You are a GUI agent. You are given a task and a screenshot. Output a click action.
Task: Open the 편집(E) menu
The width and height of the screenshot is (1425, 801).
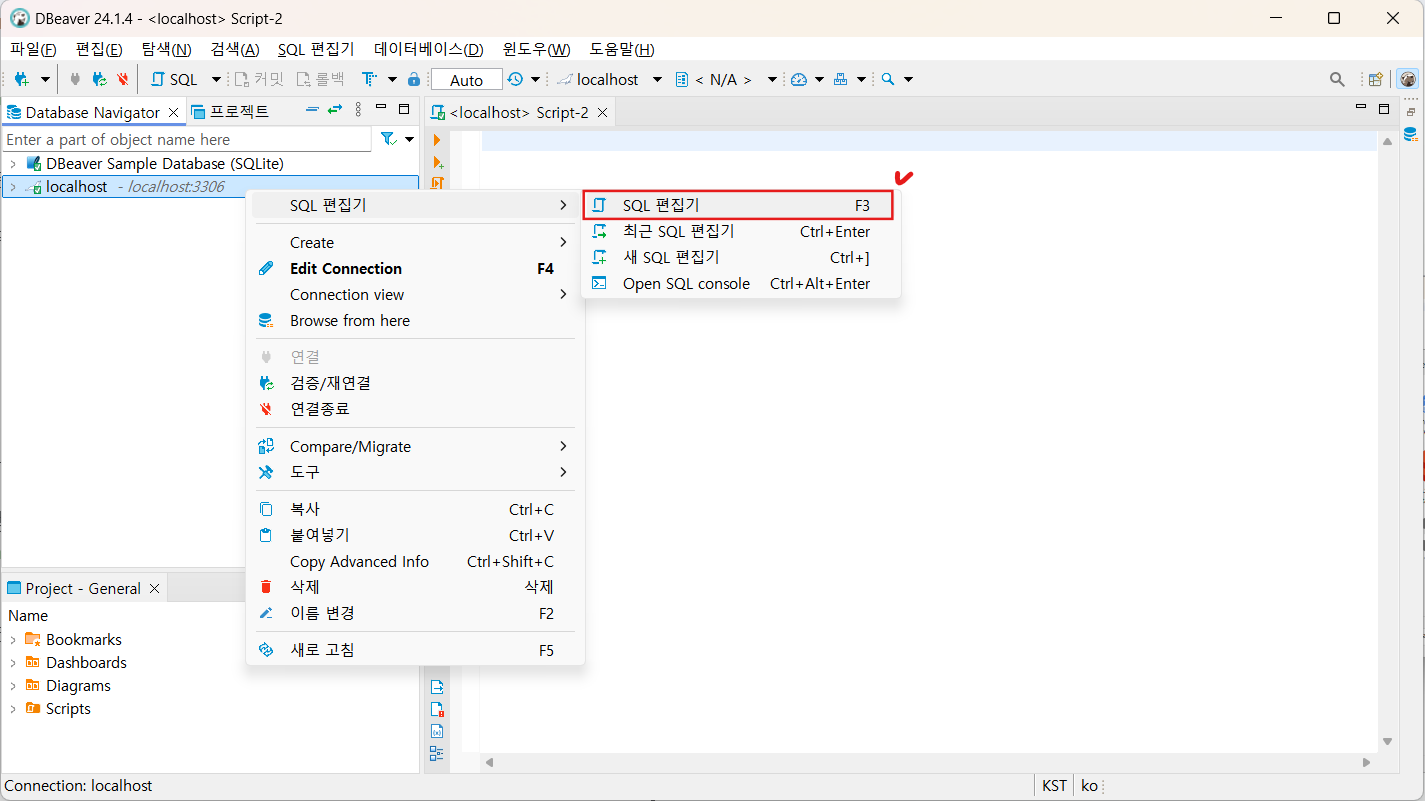pos(99,49)
